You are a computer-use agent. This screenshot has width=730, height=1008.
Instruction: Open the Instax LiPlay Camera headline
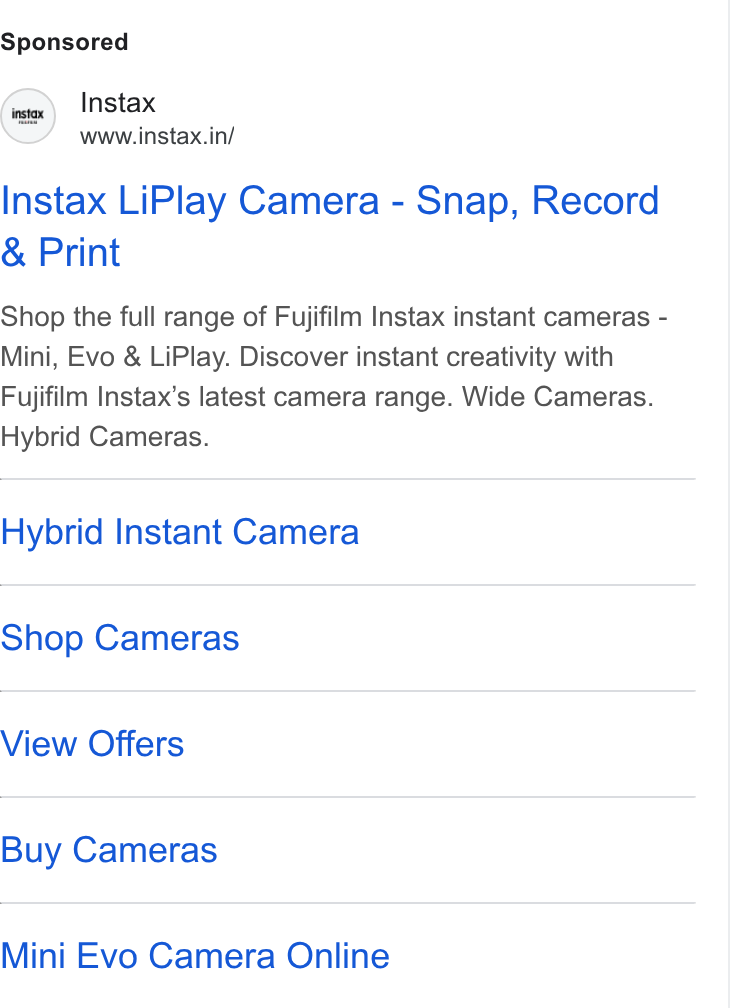click(330, 226)
